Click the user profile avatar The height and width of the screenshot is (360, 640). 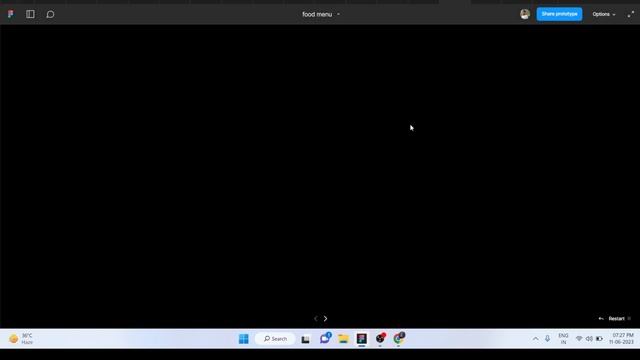point(525,14)
